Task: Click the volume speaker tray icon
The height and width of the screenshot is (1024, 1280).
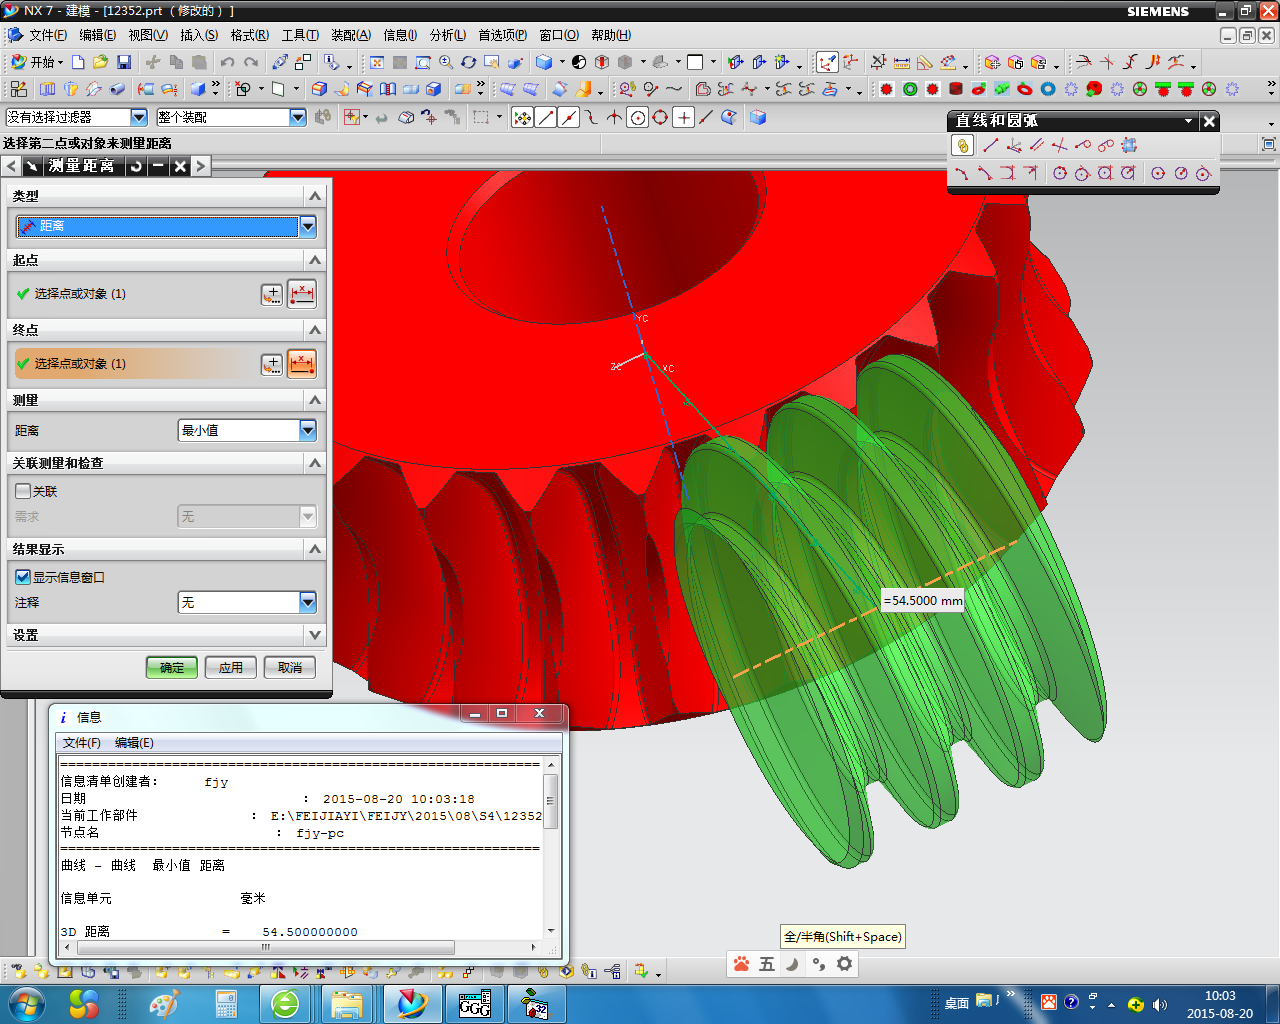Action: (1159, 1004)
